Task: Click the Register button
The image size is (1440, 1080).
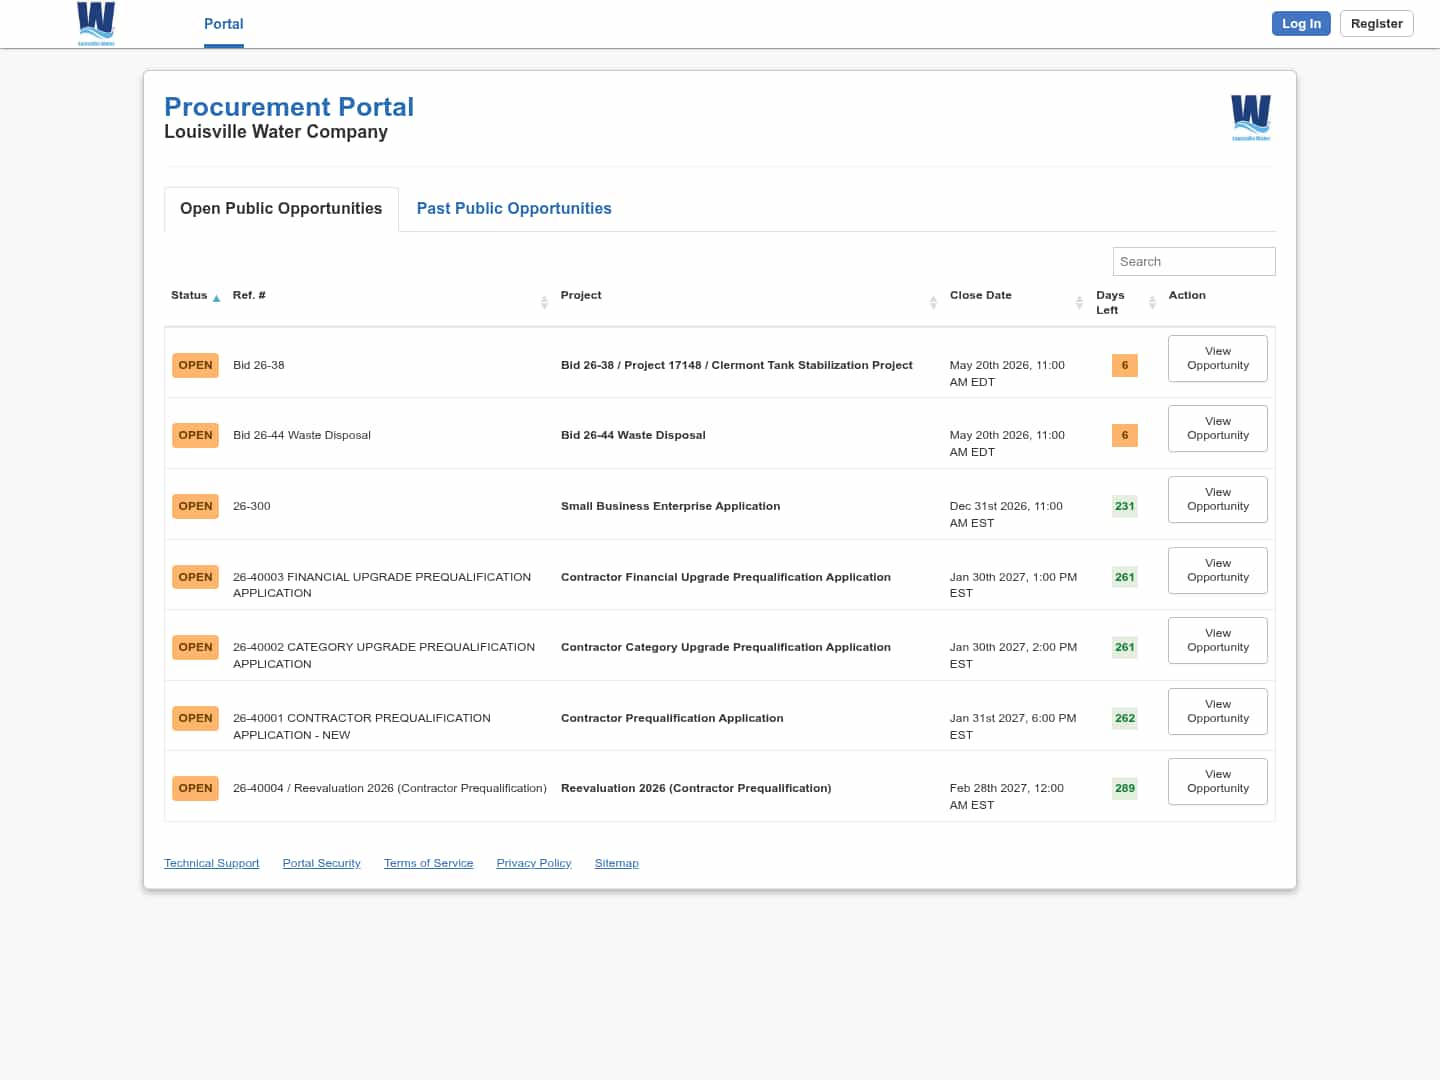Action: [x=1376, y=24]
